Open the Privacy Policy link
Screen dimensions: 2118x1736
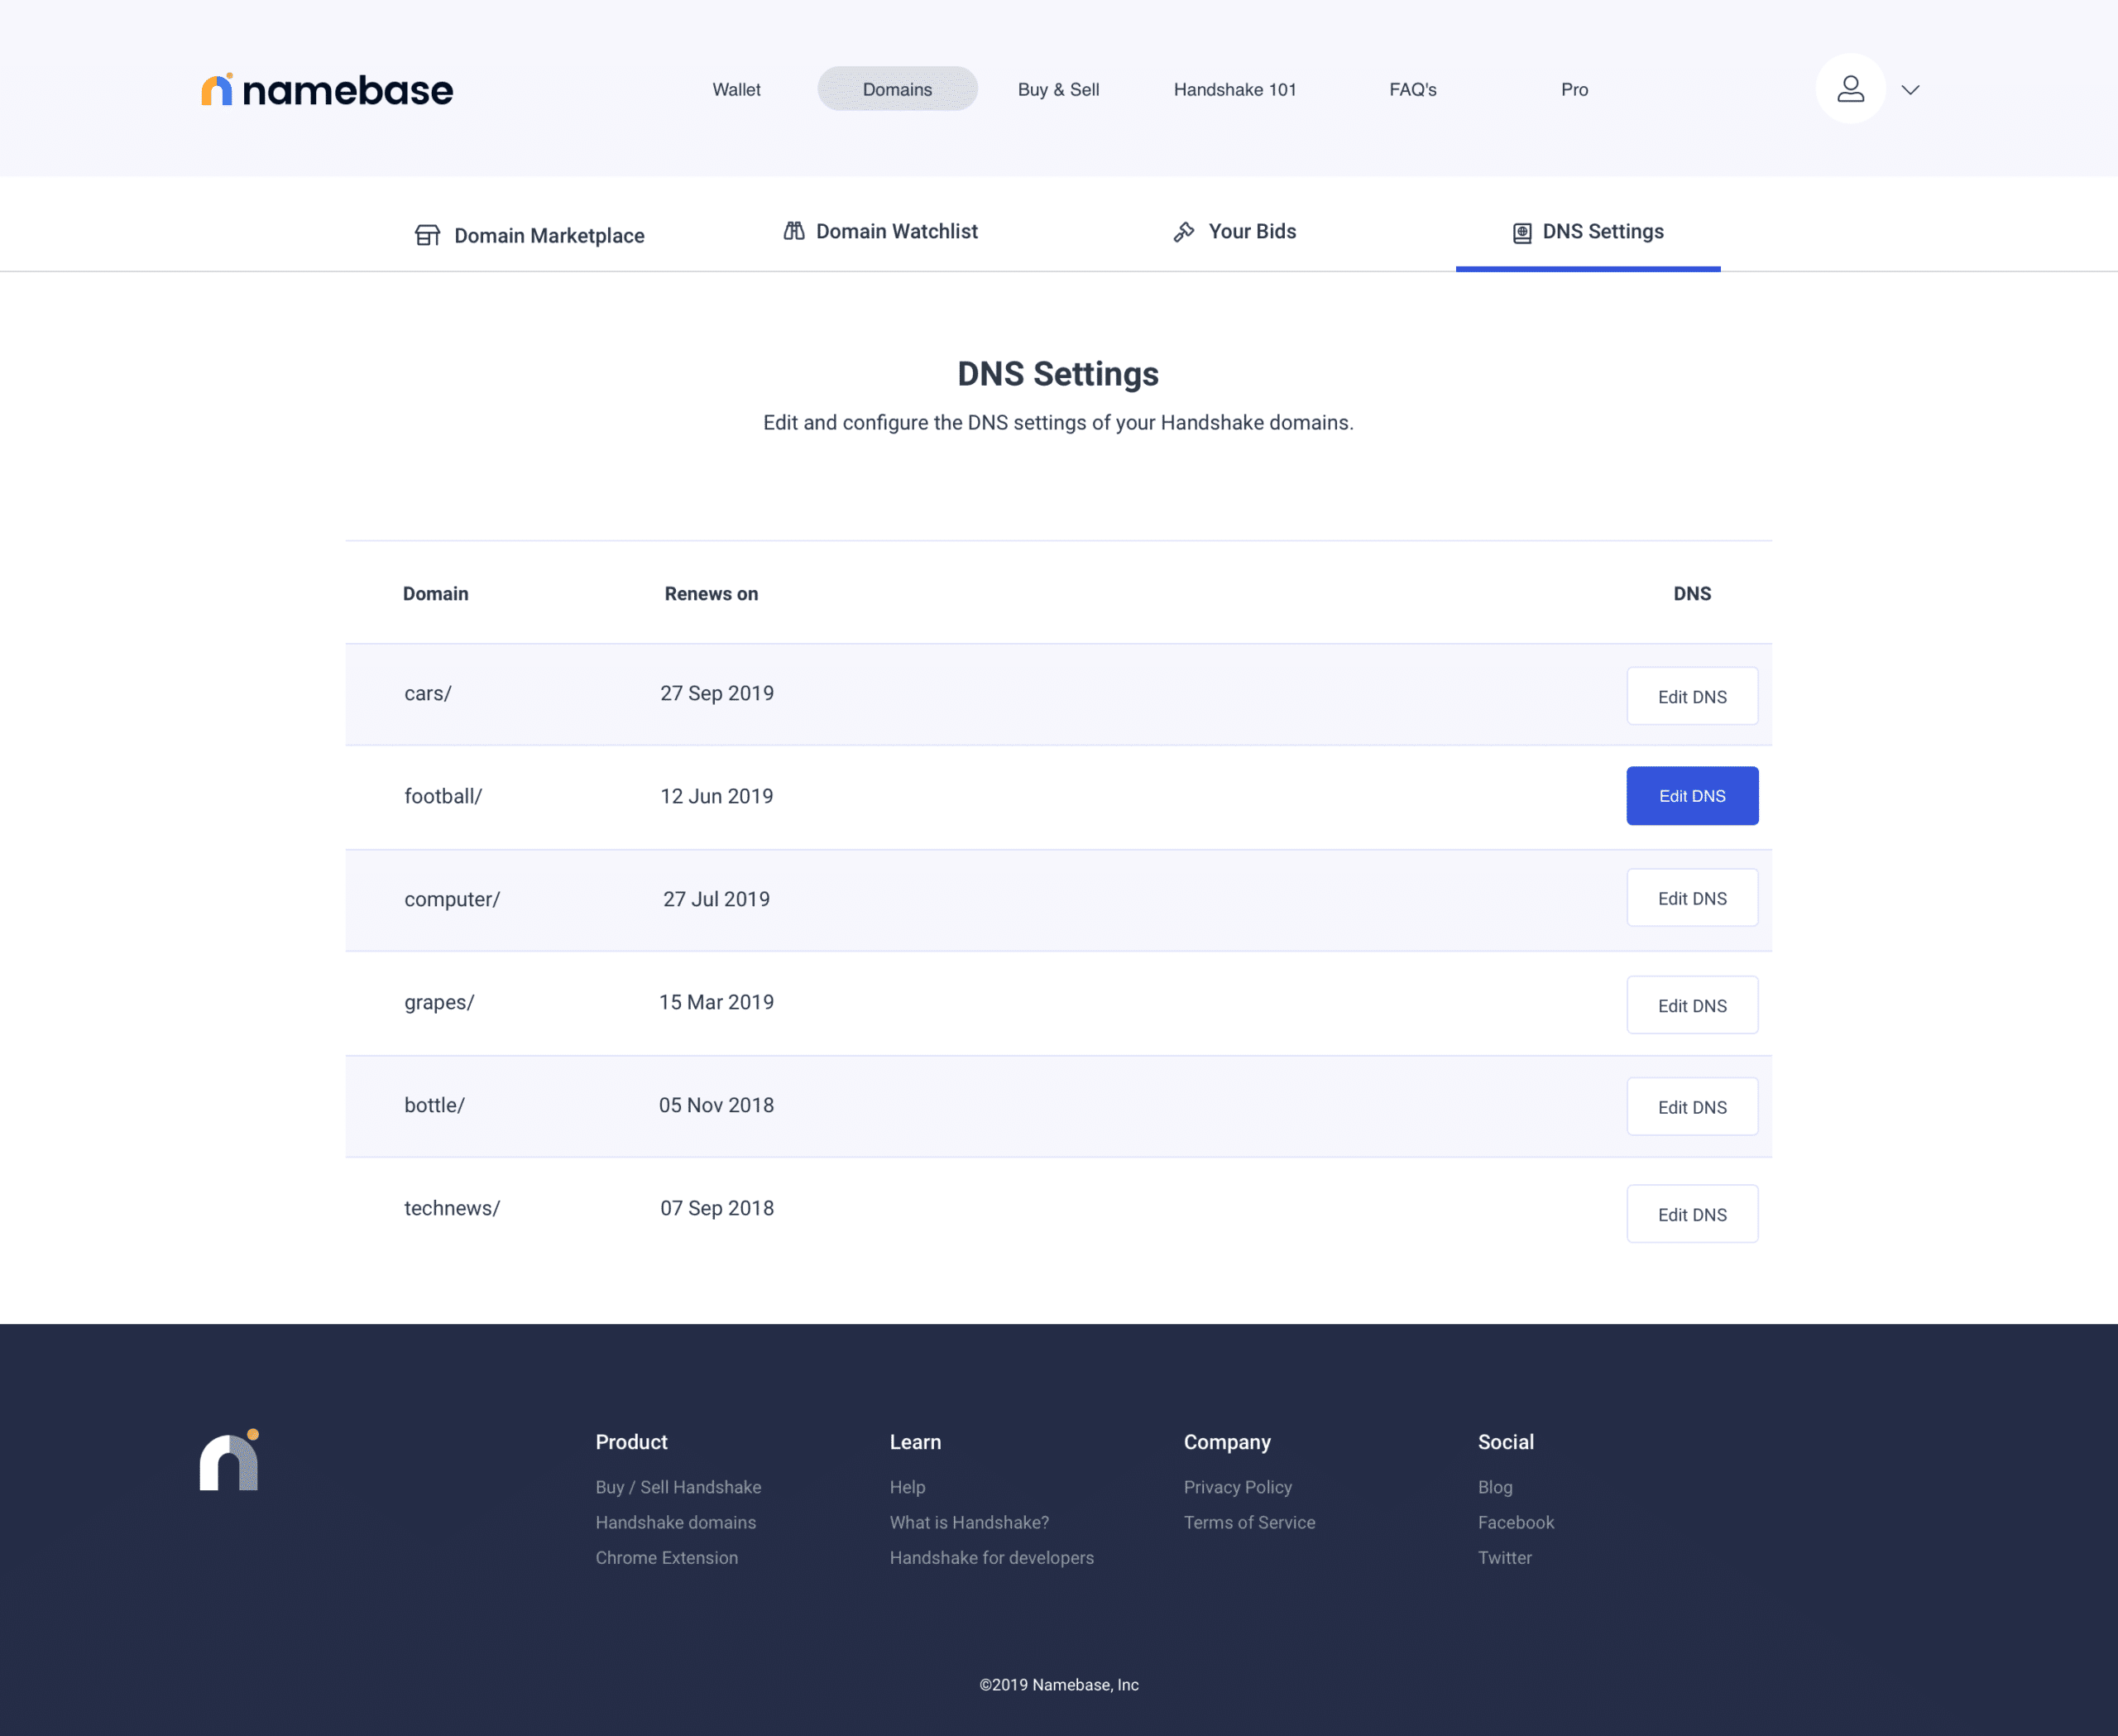(1238, 1487)
